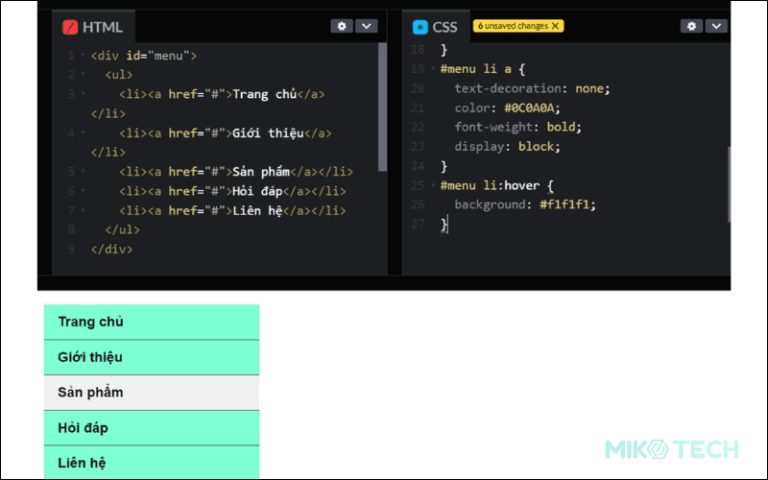768x480 pixels.
Task: Collapse the div id menu fold arrow
Action: [x=82, y=56]
